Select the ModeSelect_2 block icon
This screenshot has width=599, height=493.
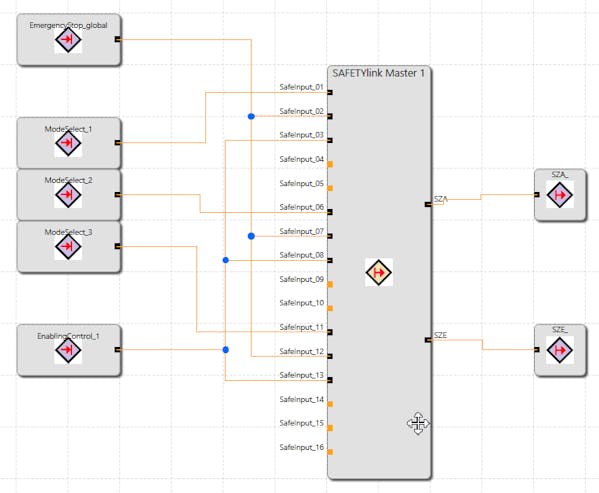(x=68, y=195)
